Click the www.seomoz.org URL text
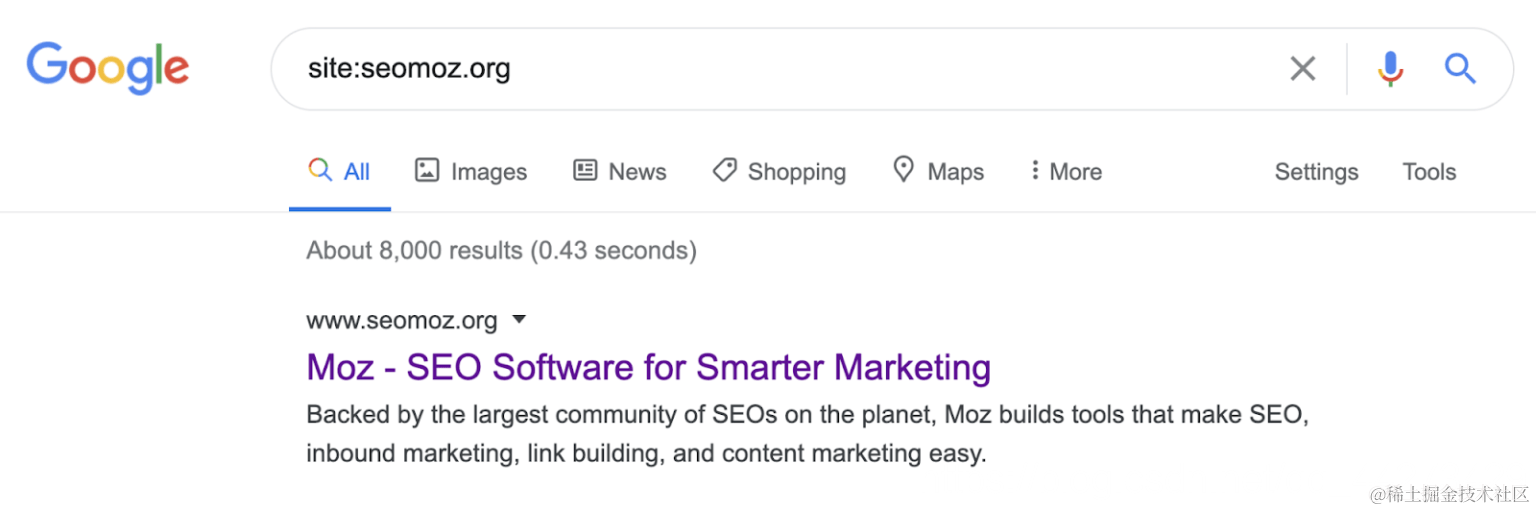 (x=402, y=321)
